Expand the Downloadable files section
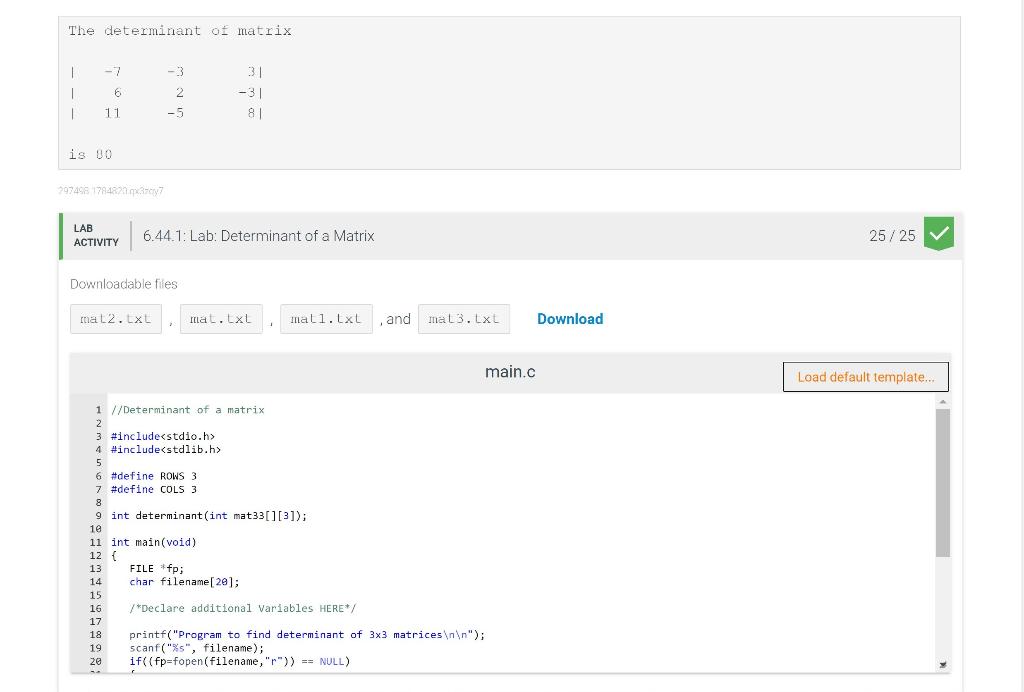1024x692 pixels. pos(123,283)
